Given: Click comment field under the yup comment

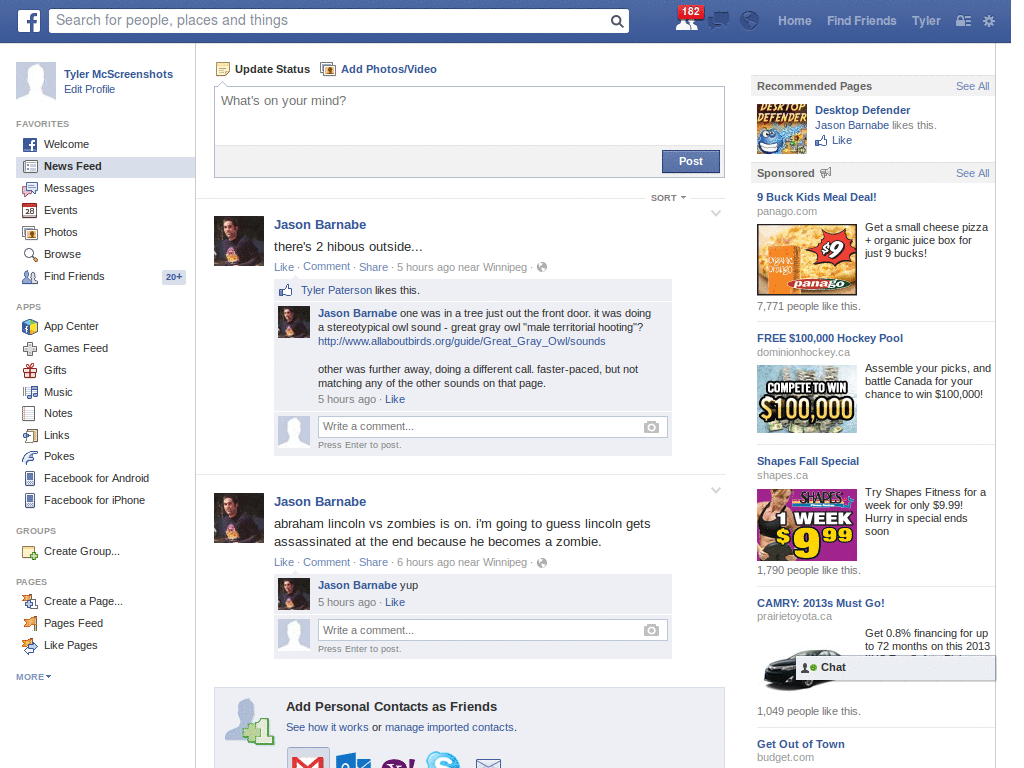Looking at the screenshot, I should (x=492, y=631).
